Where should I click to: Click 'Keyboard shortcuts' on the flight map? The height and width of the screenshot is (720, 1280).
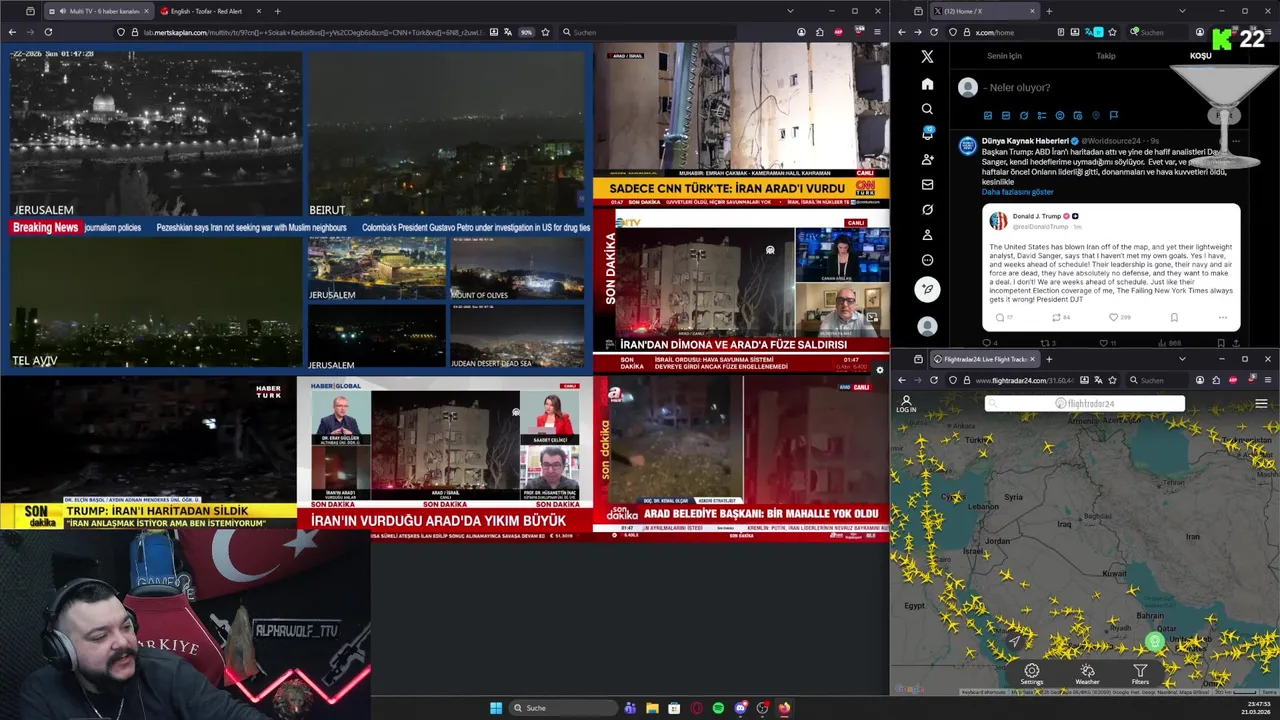click(983, 692)
